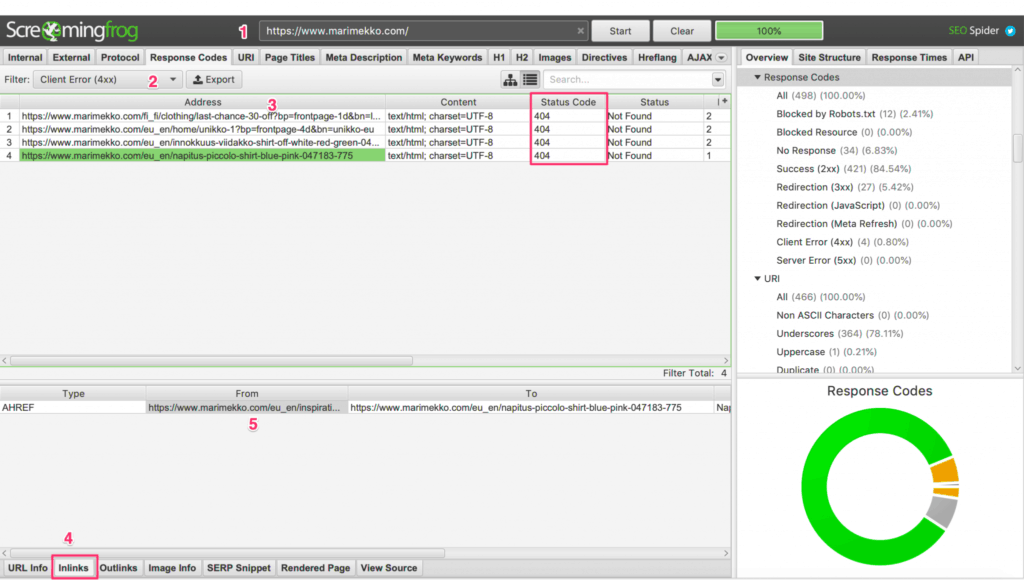The width and height of the screenshot is (1024, 580).
Task: Sort by the Status Code column header
Action: [x=568, y=102]
